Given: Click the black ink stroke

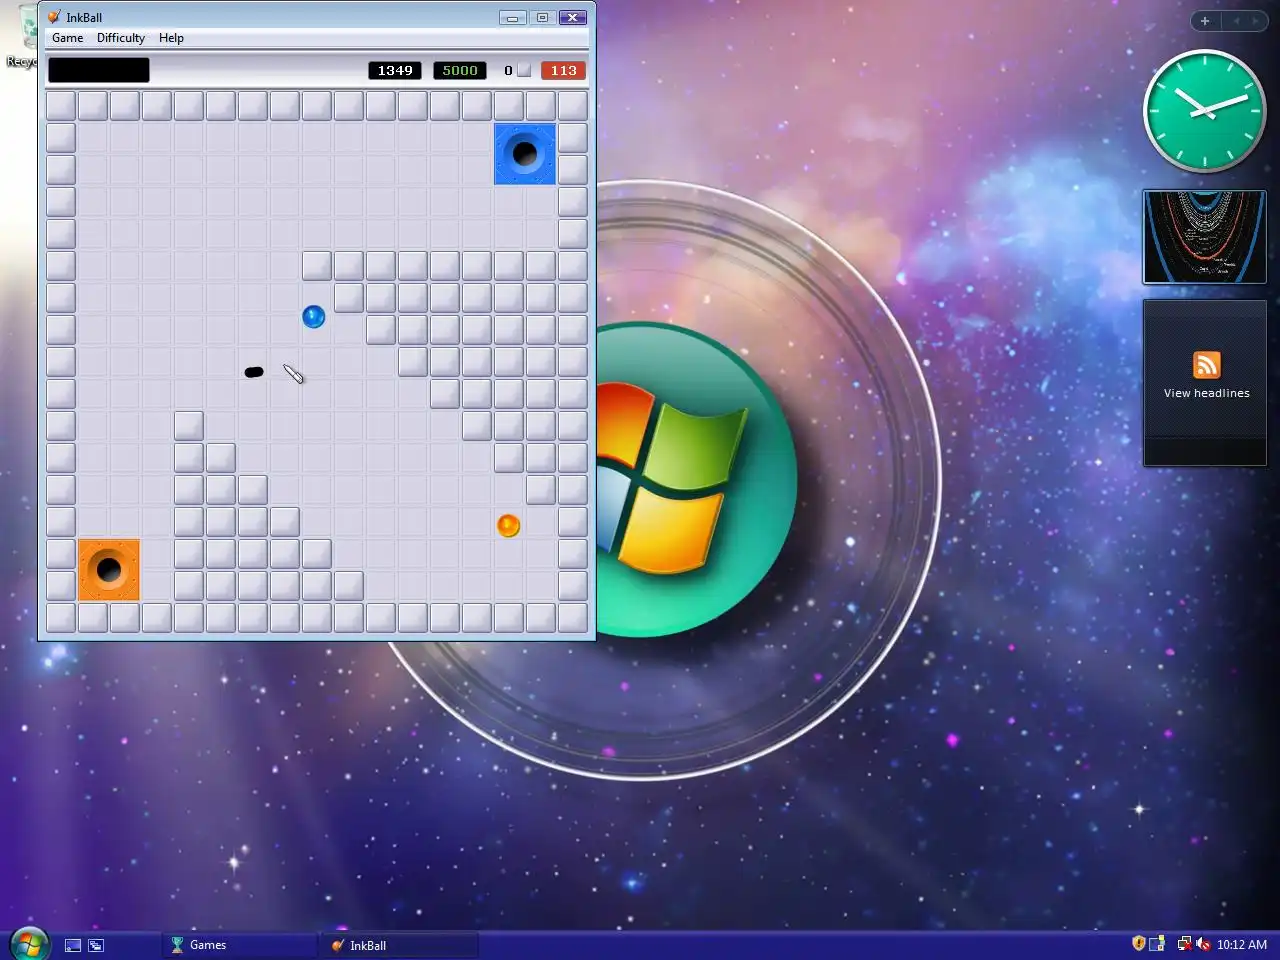Looking at the screenshot, I should pyautogui.click(x=254, y=372).
